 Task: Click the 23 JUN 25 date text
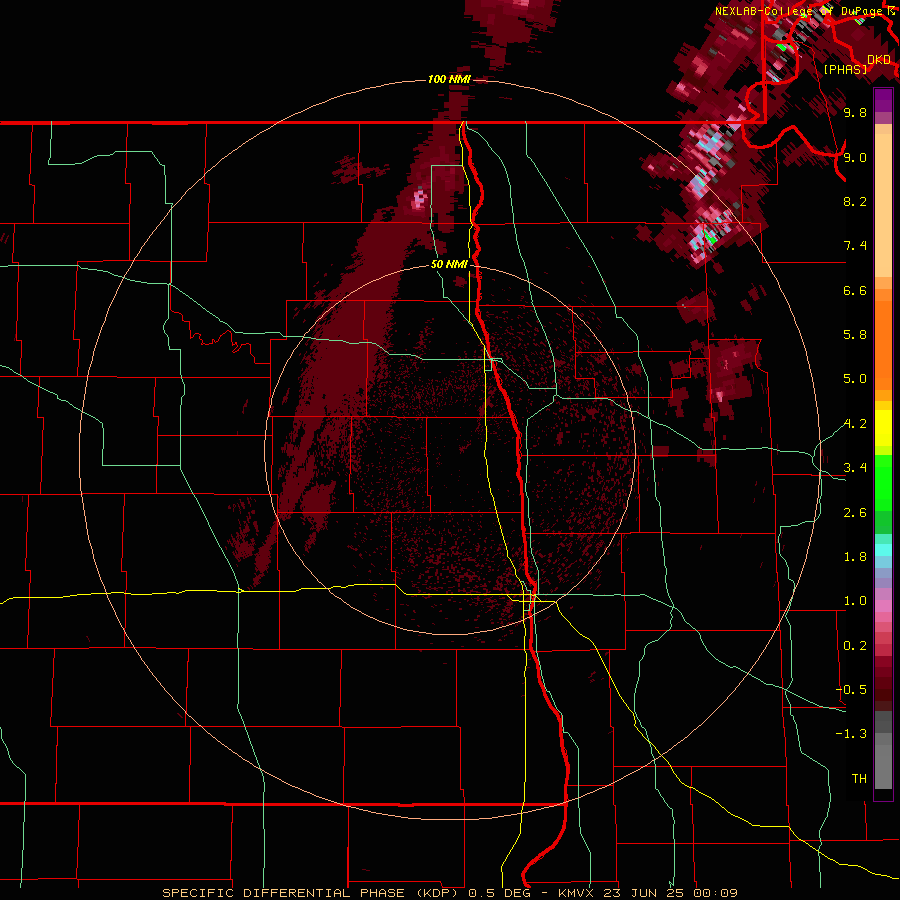pos(642,893)
